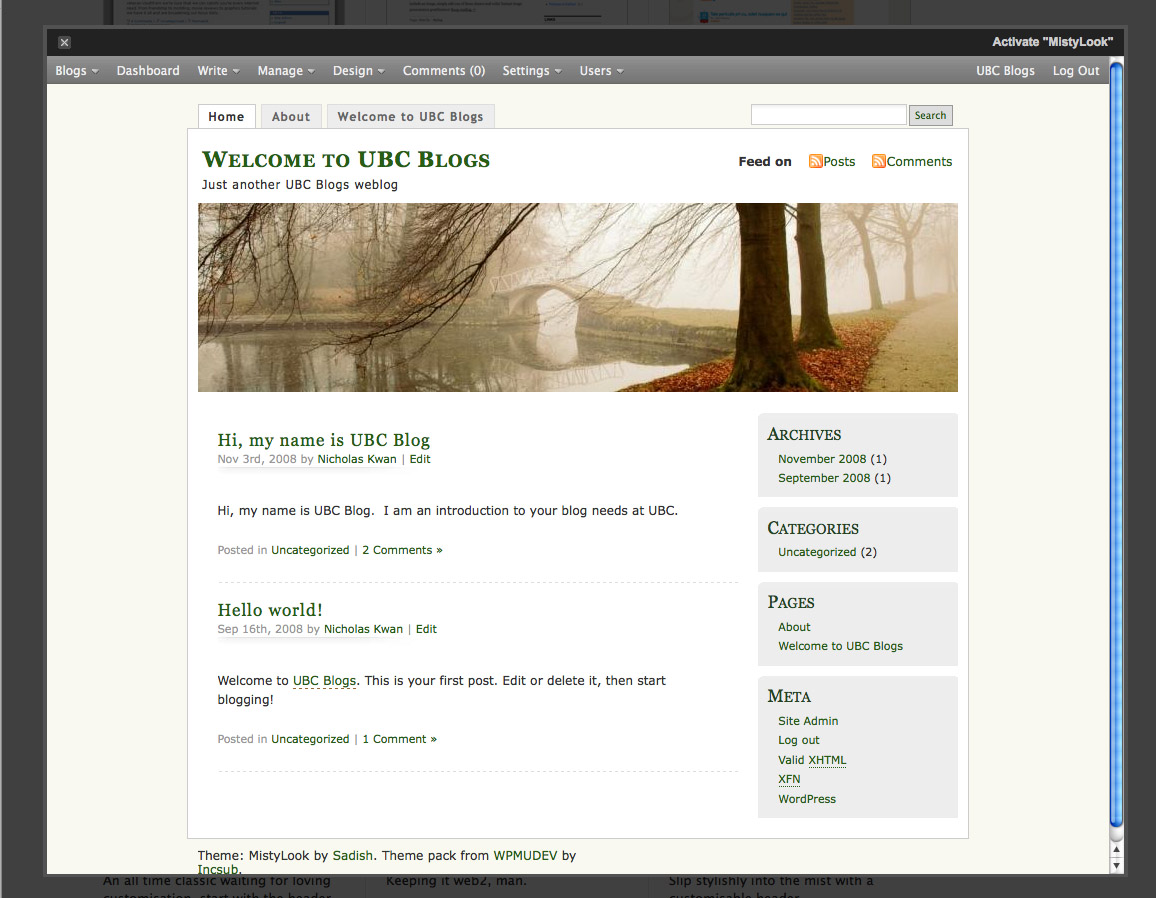Open About in Pages sidebar
The height and width of the screenshot is (898, 1156).
pyautogui.click(x=794, y=627)
